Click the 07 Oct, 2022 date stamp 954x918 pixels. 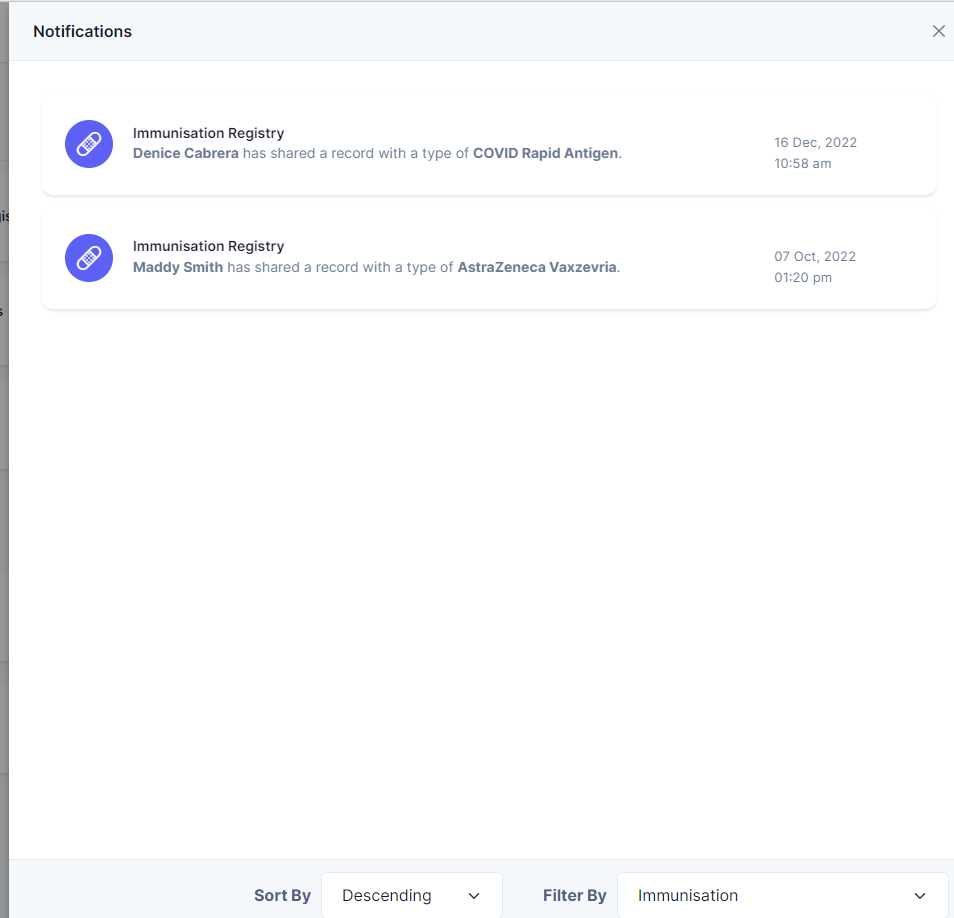[x=815, y=256]
